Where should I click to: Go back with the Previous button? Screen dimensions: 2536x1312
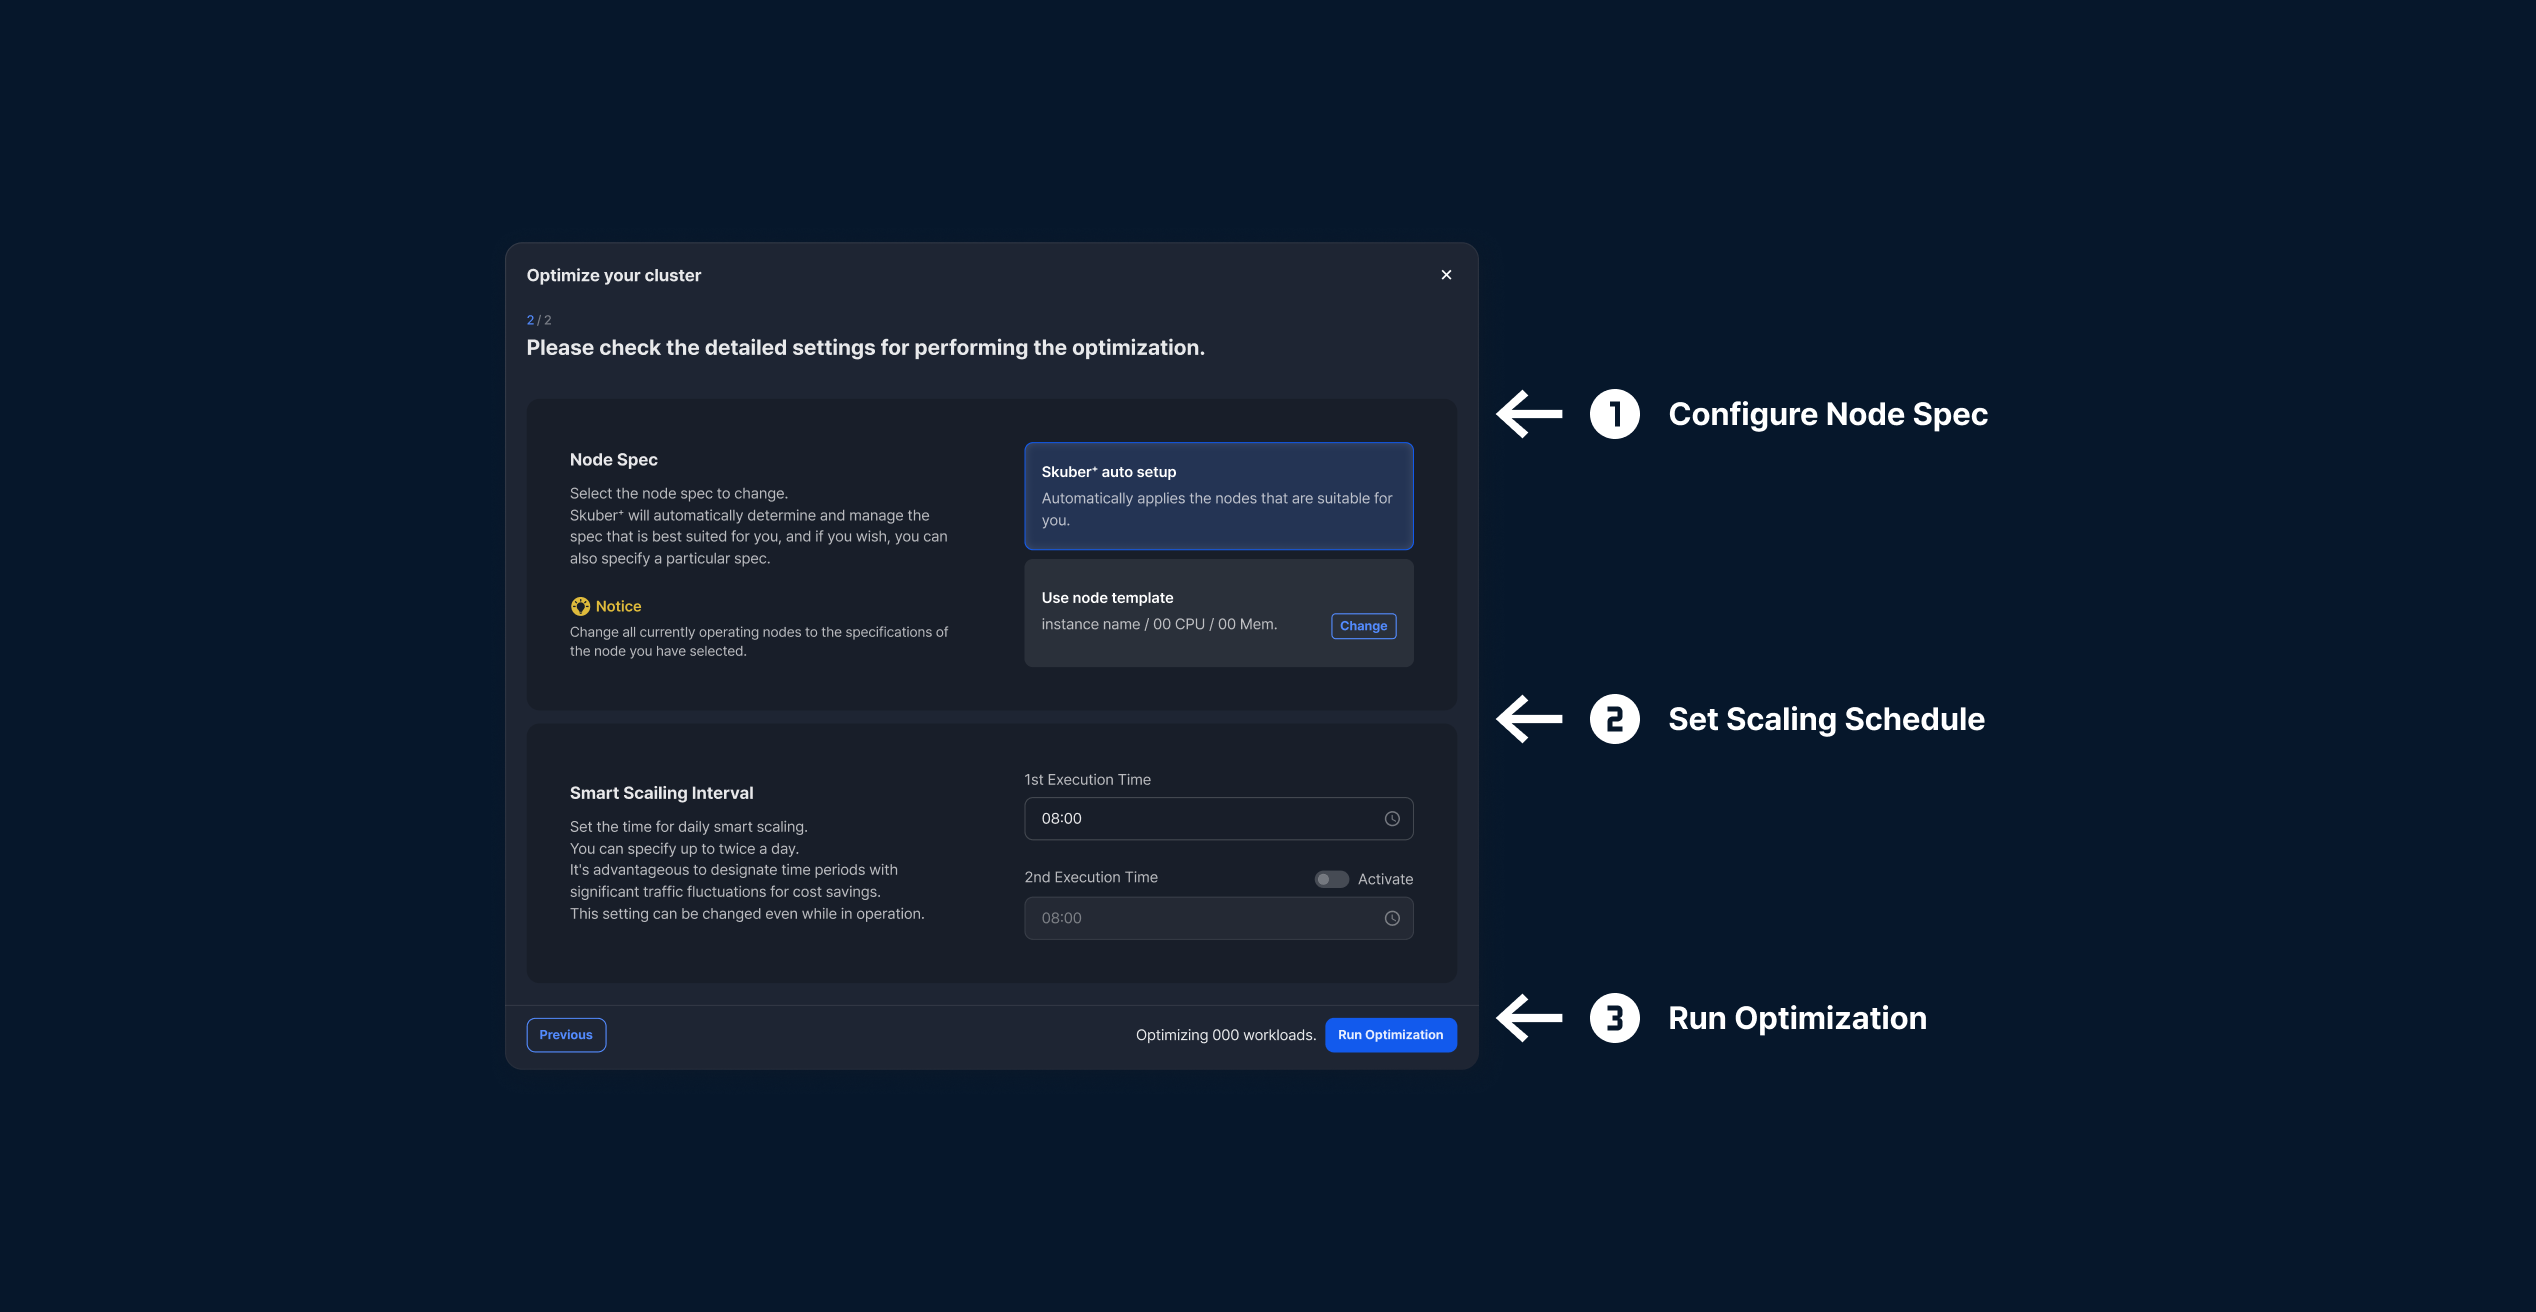coord(566,1035)
